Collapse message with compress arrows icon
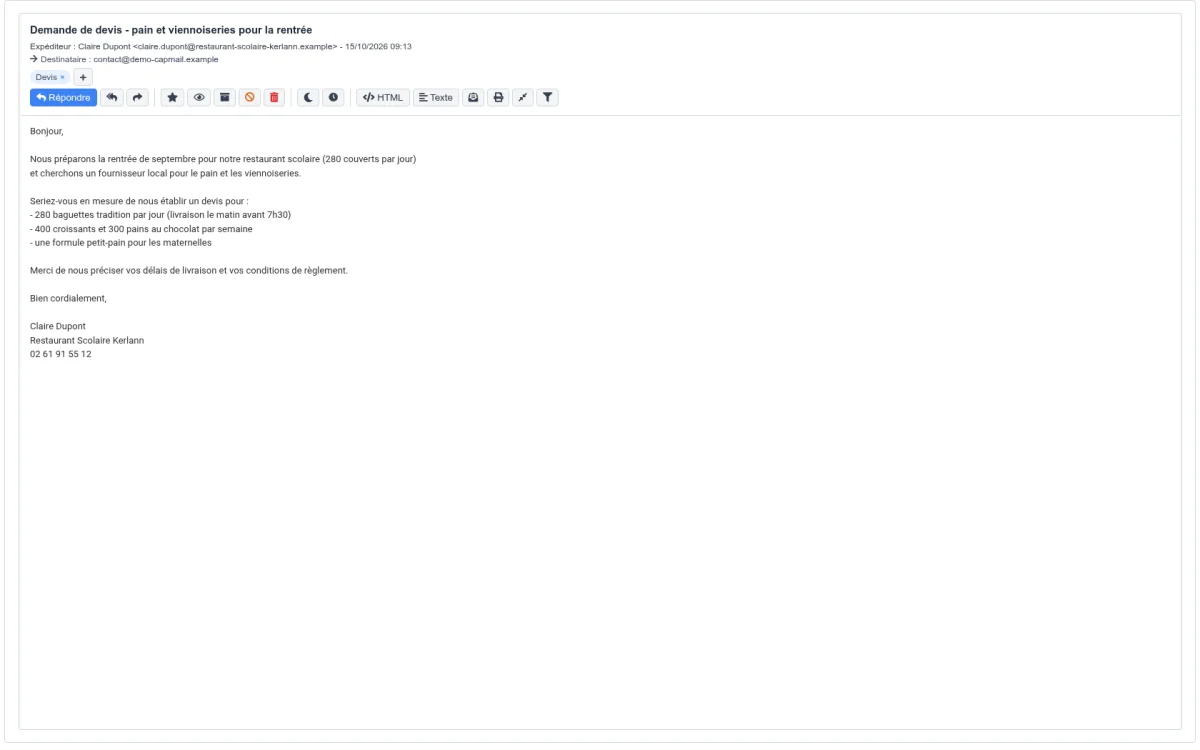The image size is (1200, 750). coord(522,97)
